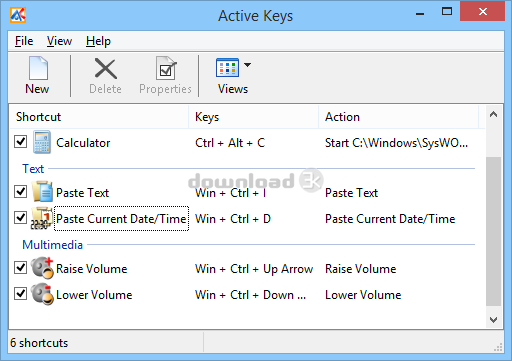Open the File menu

pos(24,41)
